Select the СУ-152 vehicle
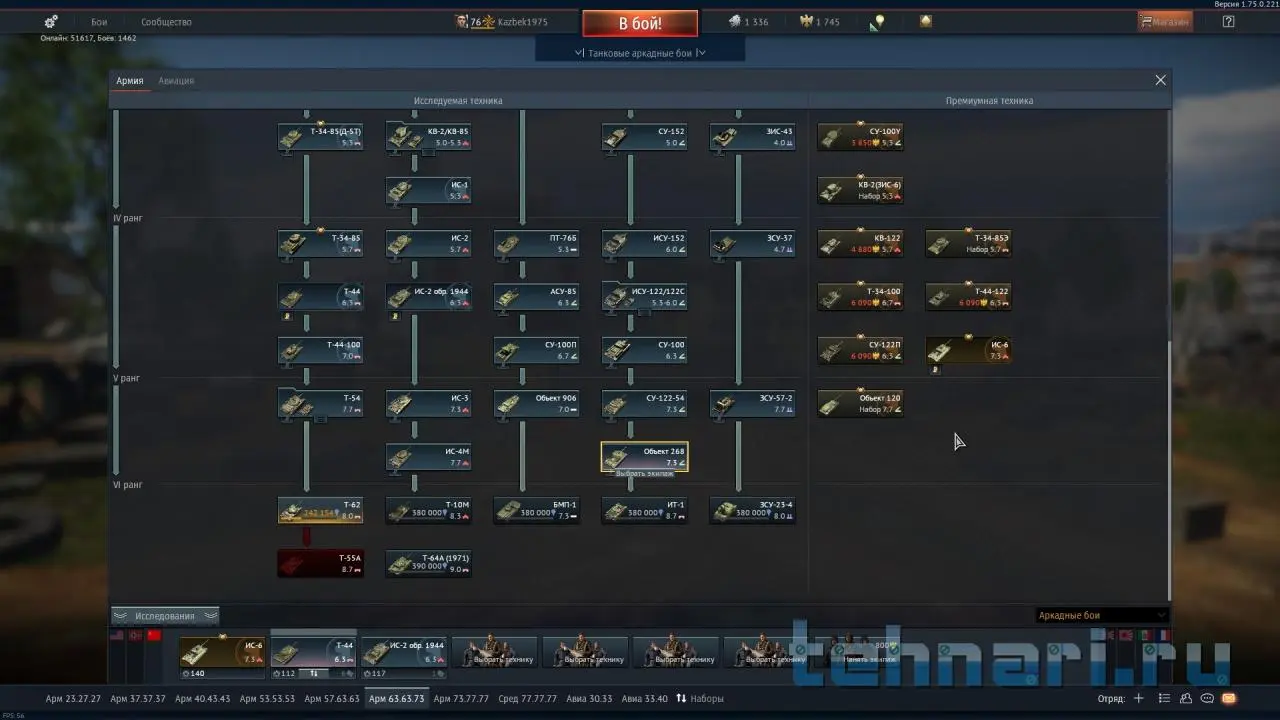The height and width of the screenshot is (720, 1280). coord(644,137)
